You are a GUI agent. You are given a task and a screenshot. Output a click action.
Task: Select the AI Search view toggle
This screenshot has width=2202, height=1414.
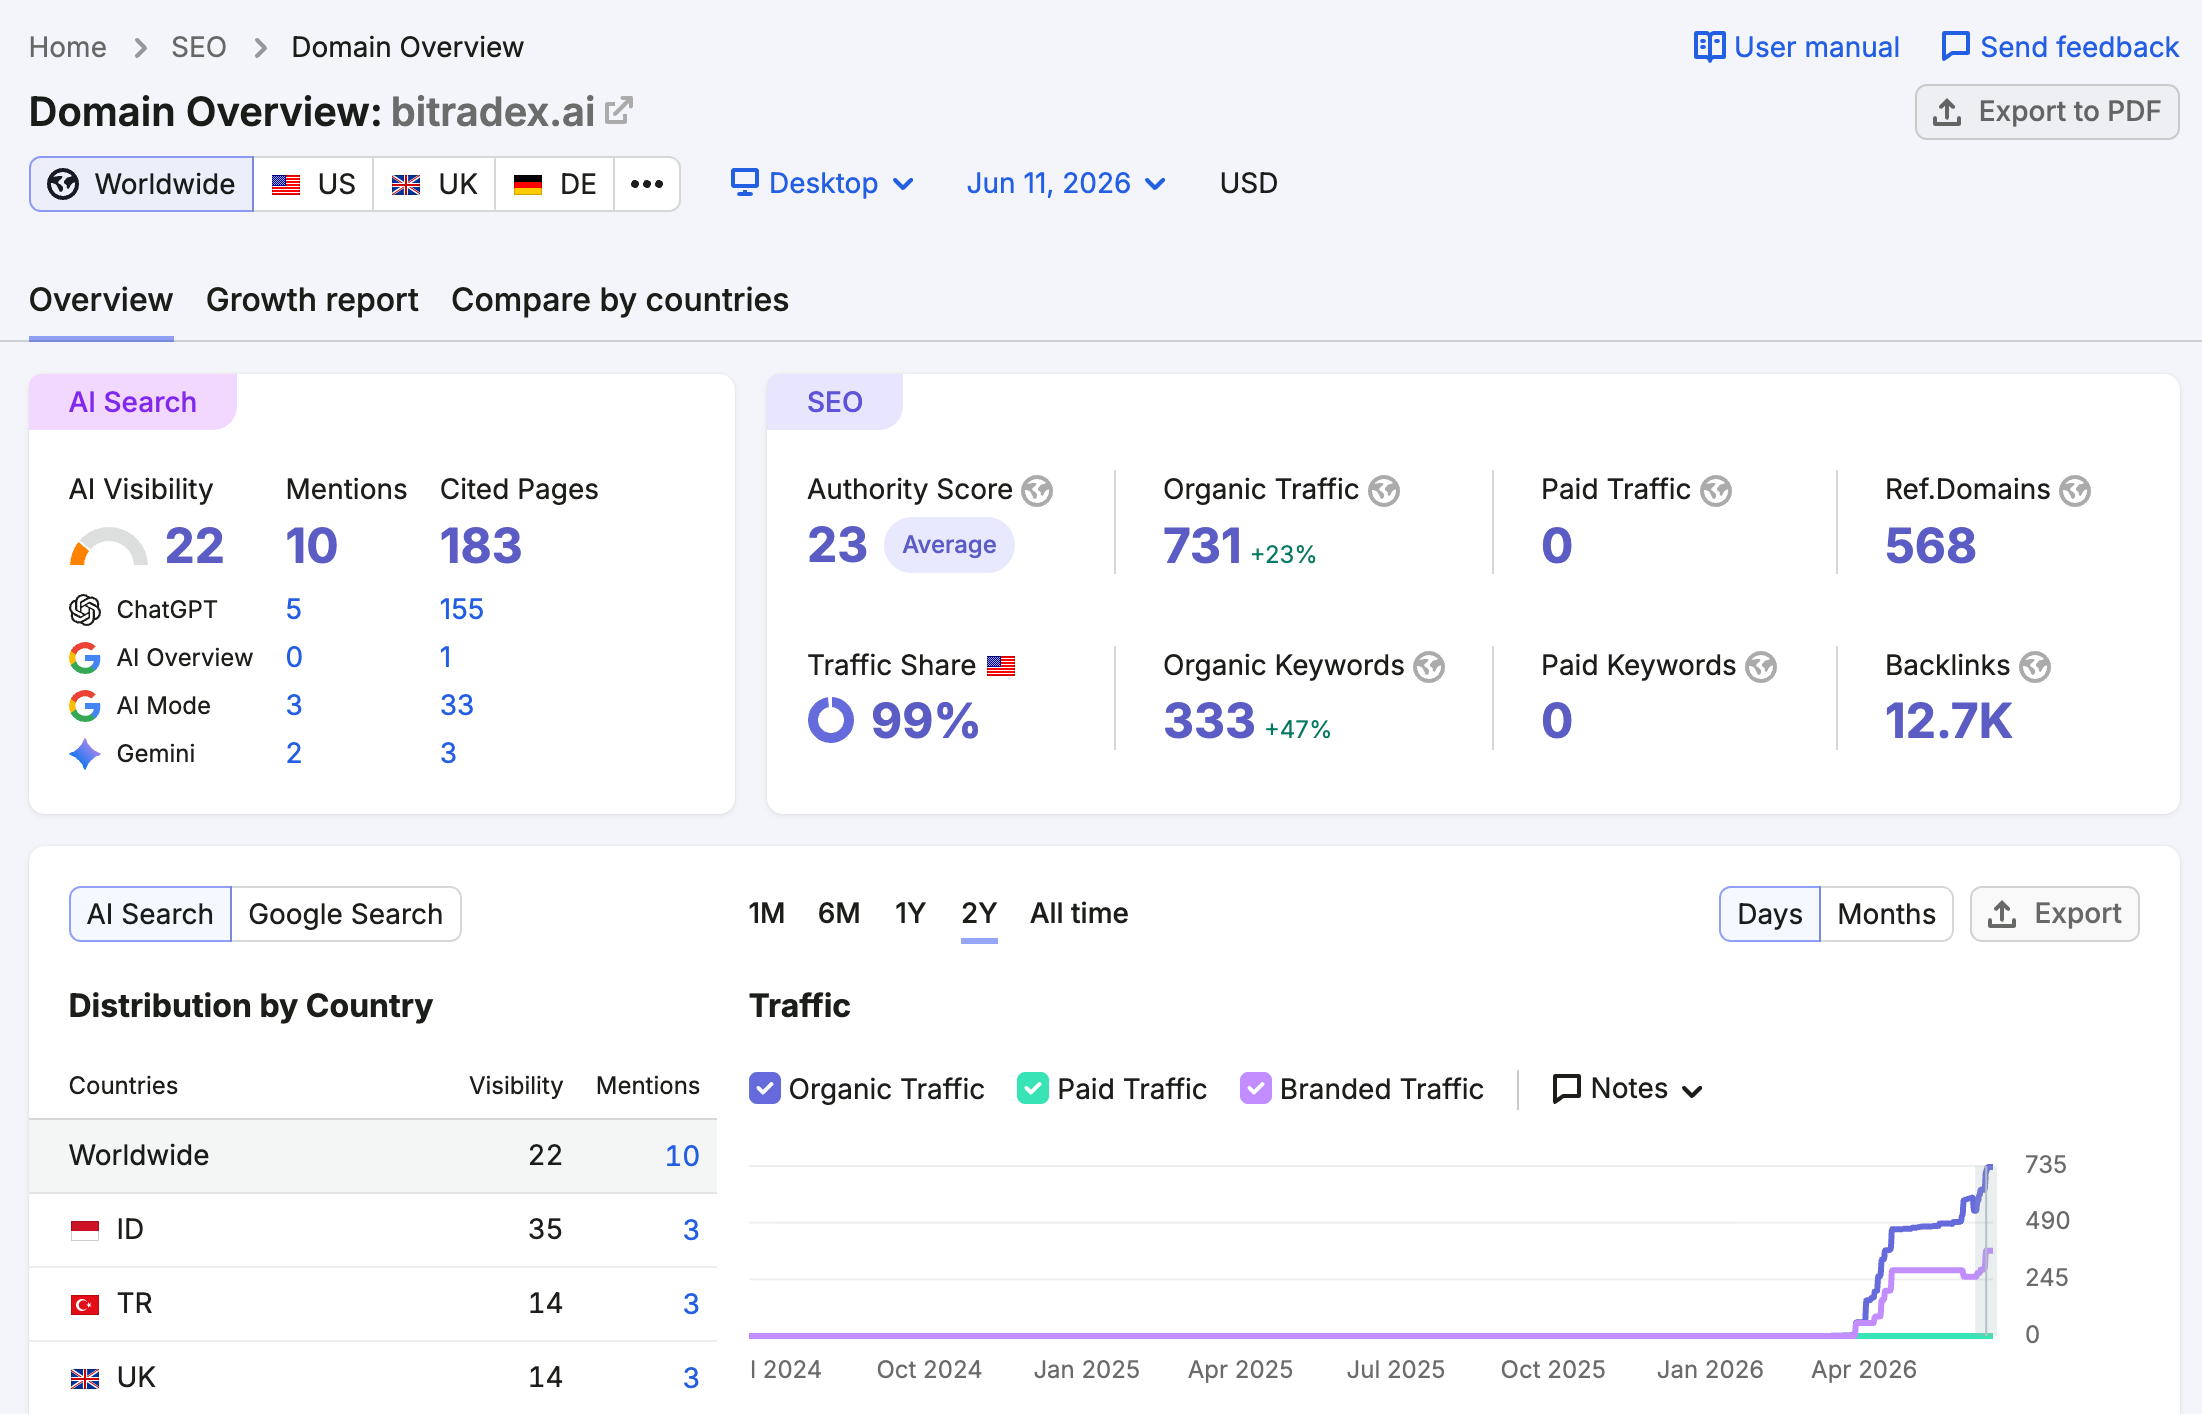(x=150, y=914)
